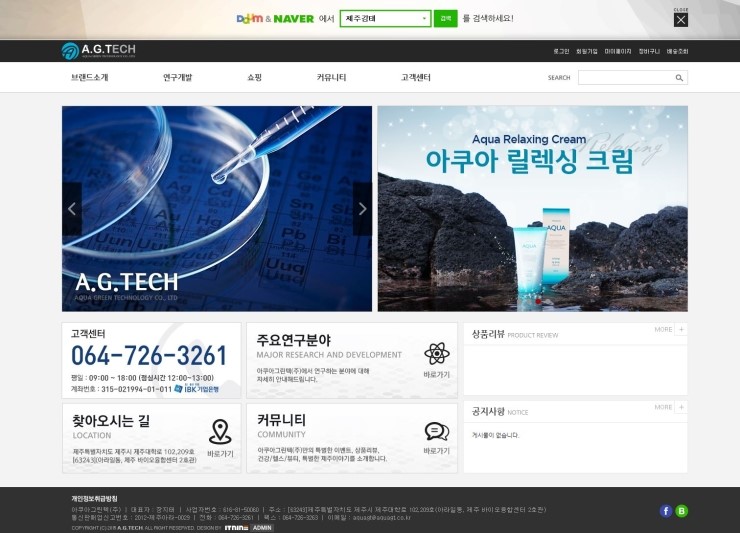Click the 상품리뷰 PRODUCT REVIEW heading
This screenshot has width=740, height=533.
point(515,335)
